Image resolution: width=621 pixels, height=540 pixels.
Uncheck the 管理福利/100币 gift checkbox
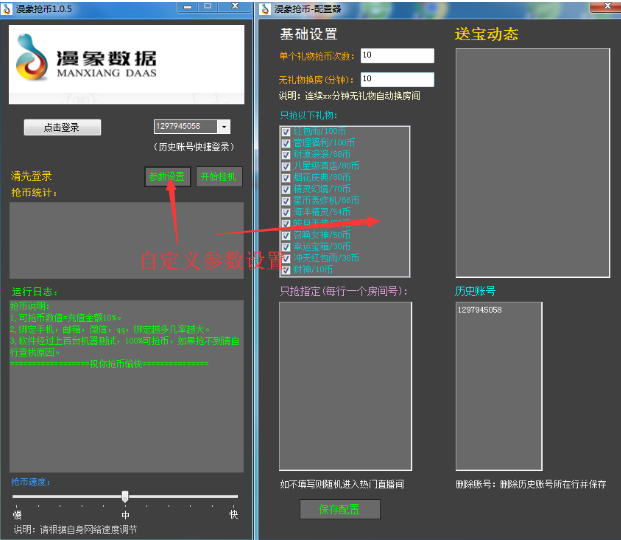(286, 143)
